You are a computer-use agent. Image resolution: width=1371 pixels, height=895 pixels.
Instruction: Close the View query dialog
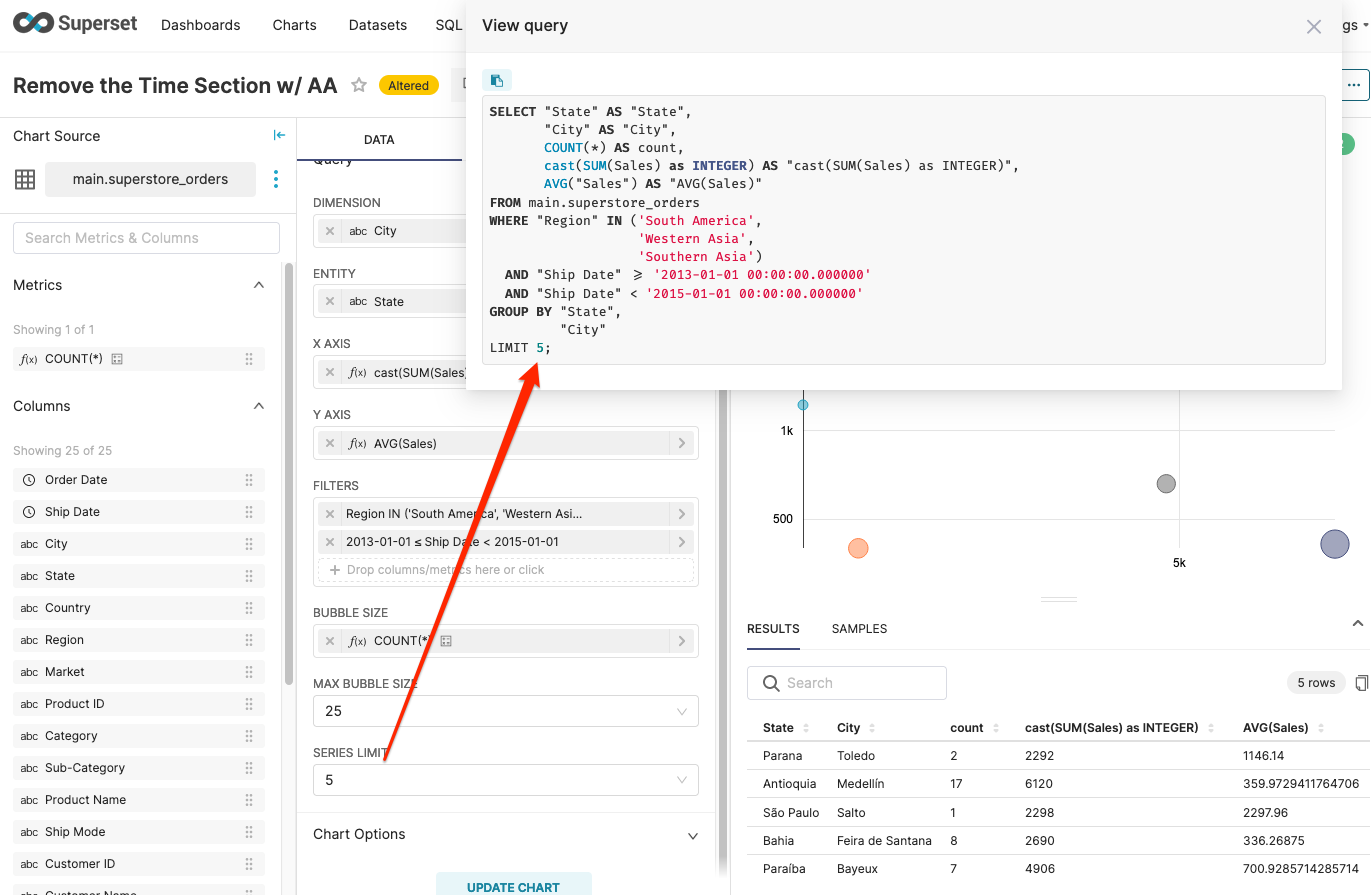[1314, 27]
